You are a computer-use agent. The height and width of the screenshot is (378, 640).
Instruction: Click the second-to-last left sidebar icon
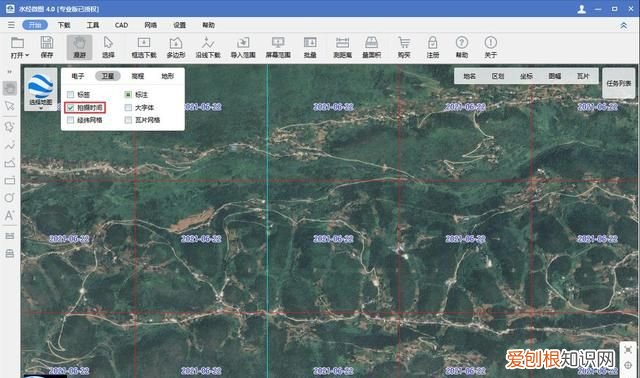pos(10,236)
